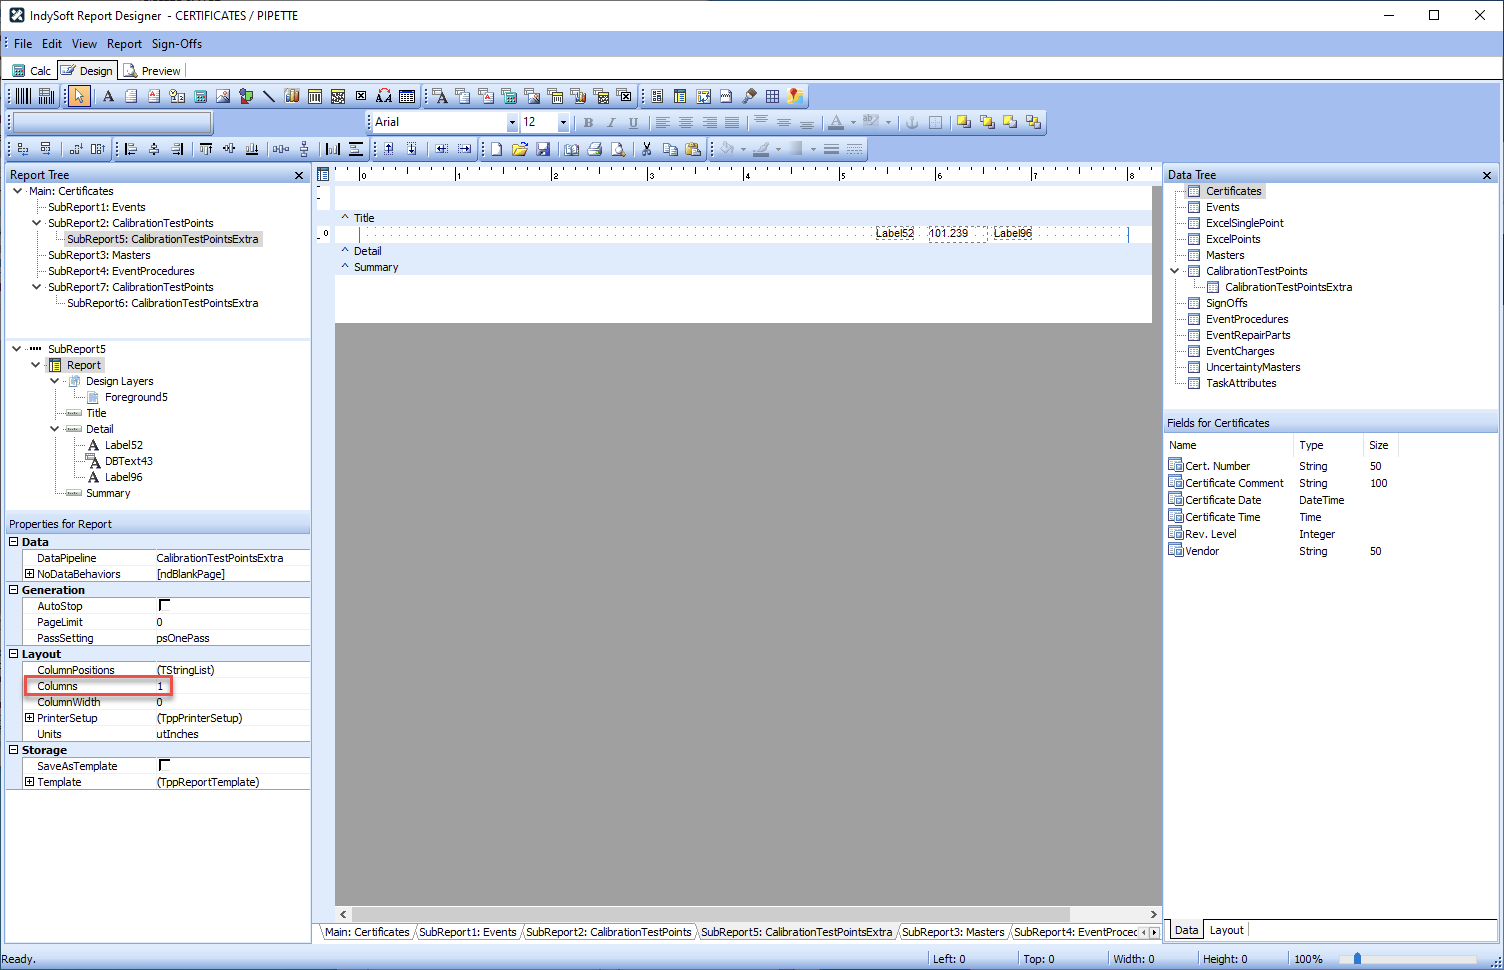Image resolution: width=1504 pixels, height=970 pixels.
Task: Open the font name dropdown
Action: click(512, 122)
